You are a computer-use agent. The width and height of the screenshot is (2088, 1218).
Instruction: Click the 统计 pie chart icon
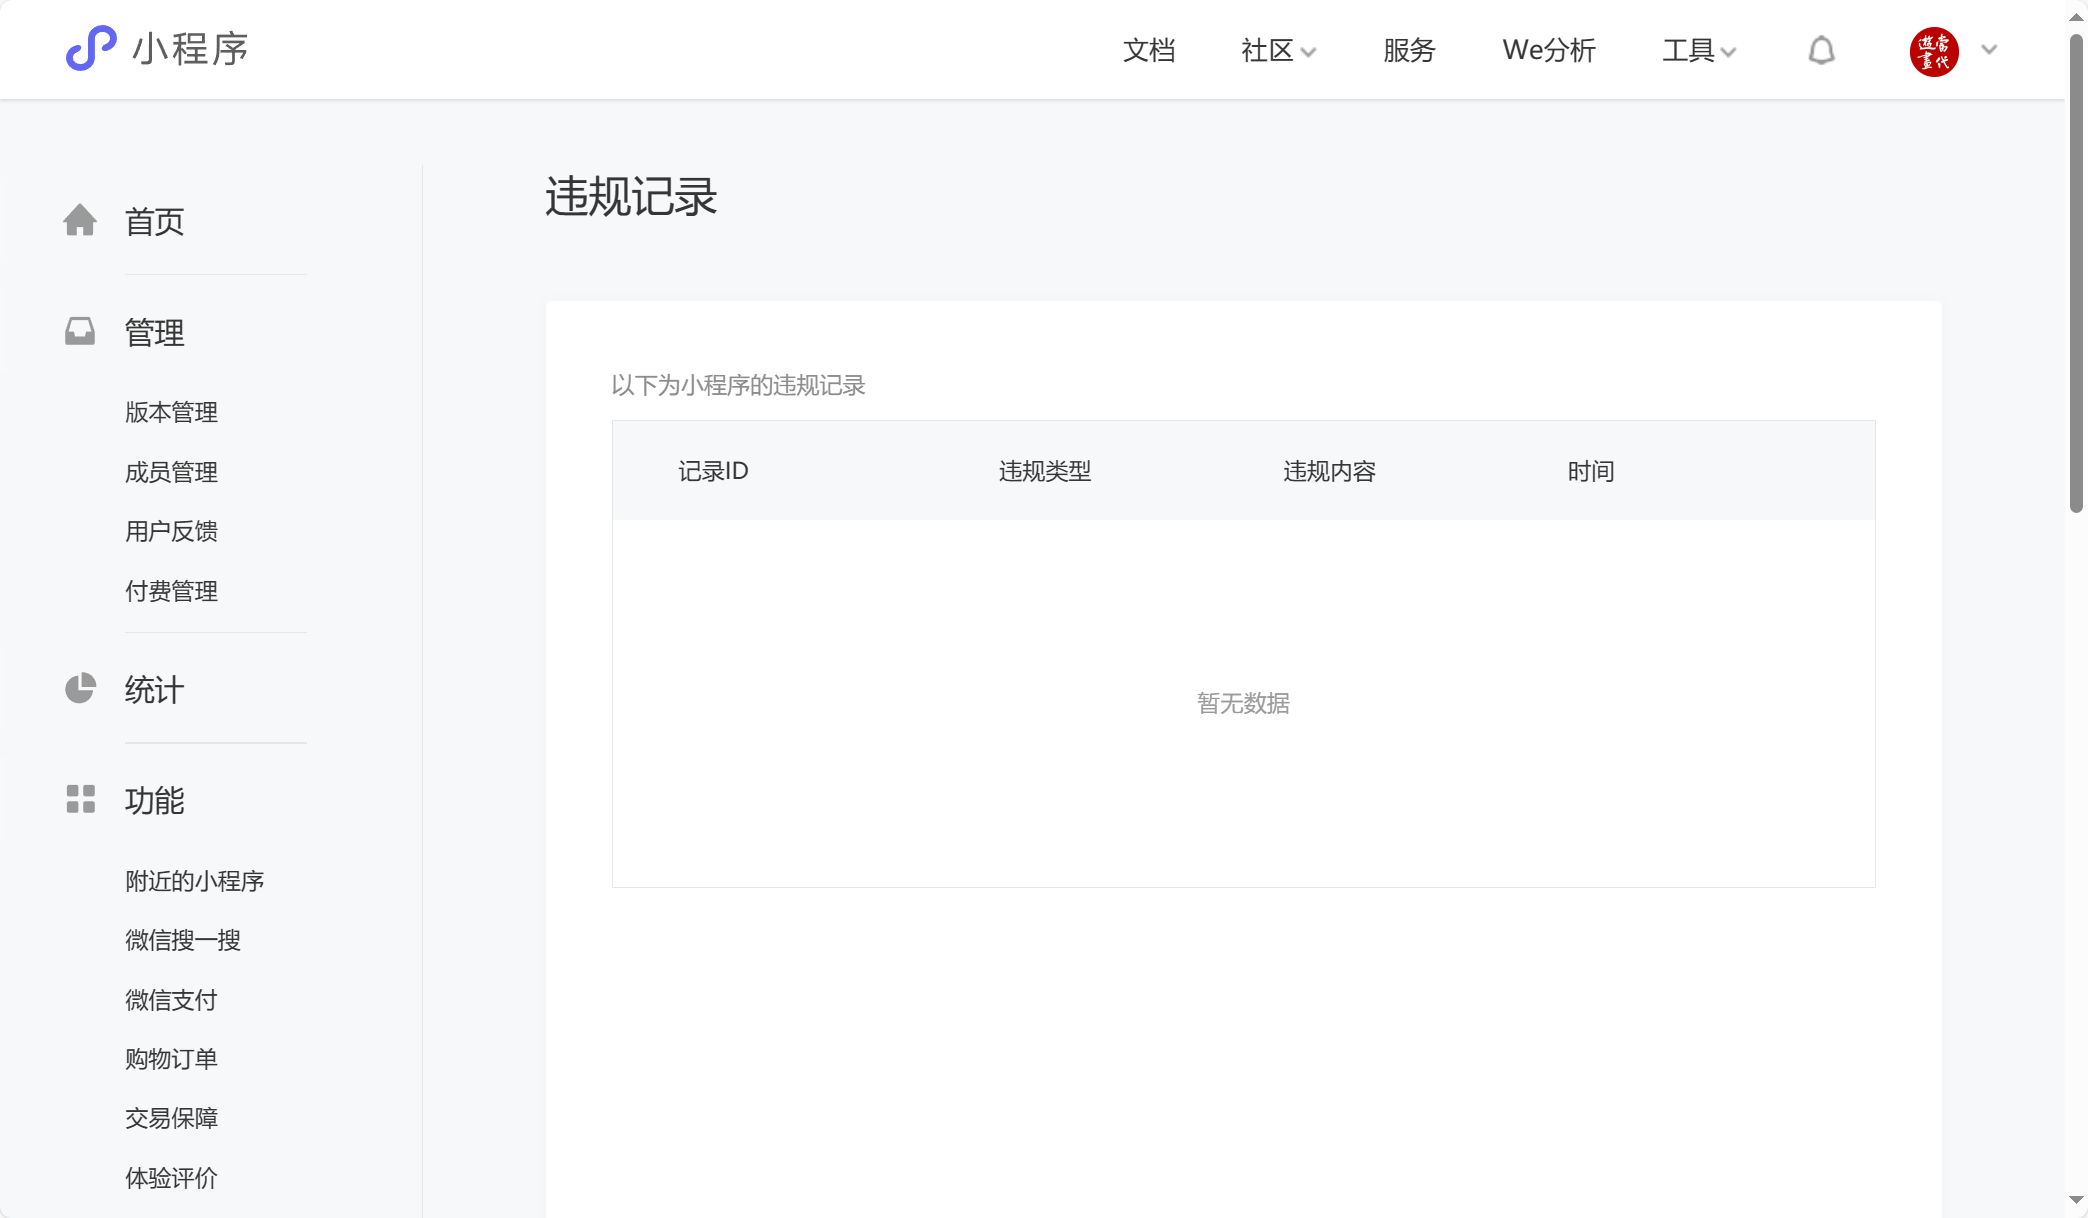point(80,688)
